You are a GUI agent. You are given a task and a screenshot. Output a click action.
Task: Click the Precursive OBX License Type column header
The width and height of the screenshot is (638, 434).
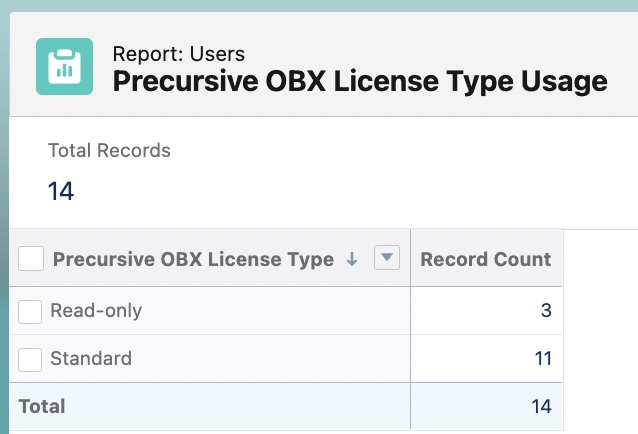(x=193, y=259)
